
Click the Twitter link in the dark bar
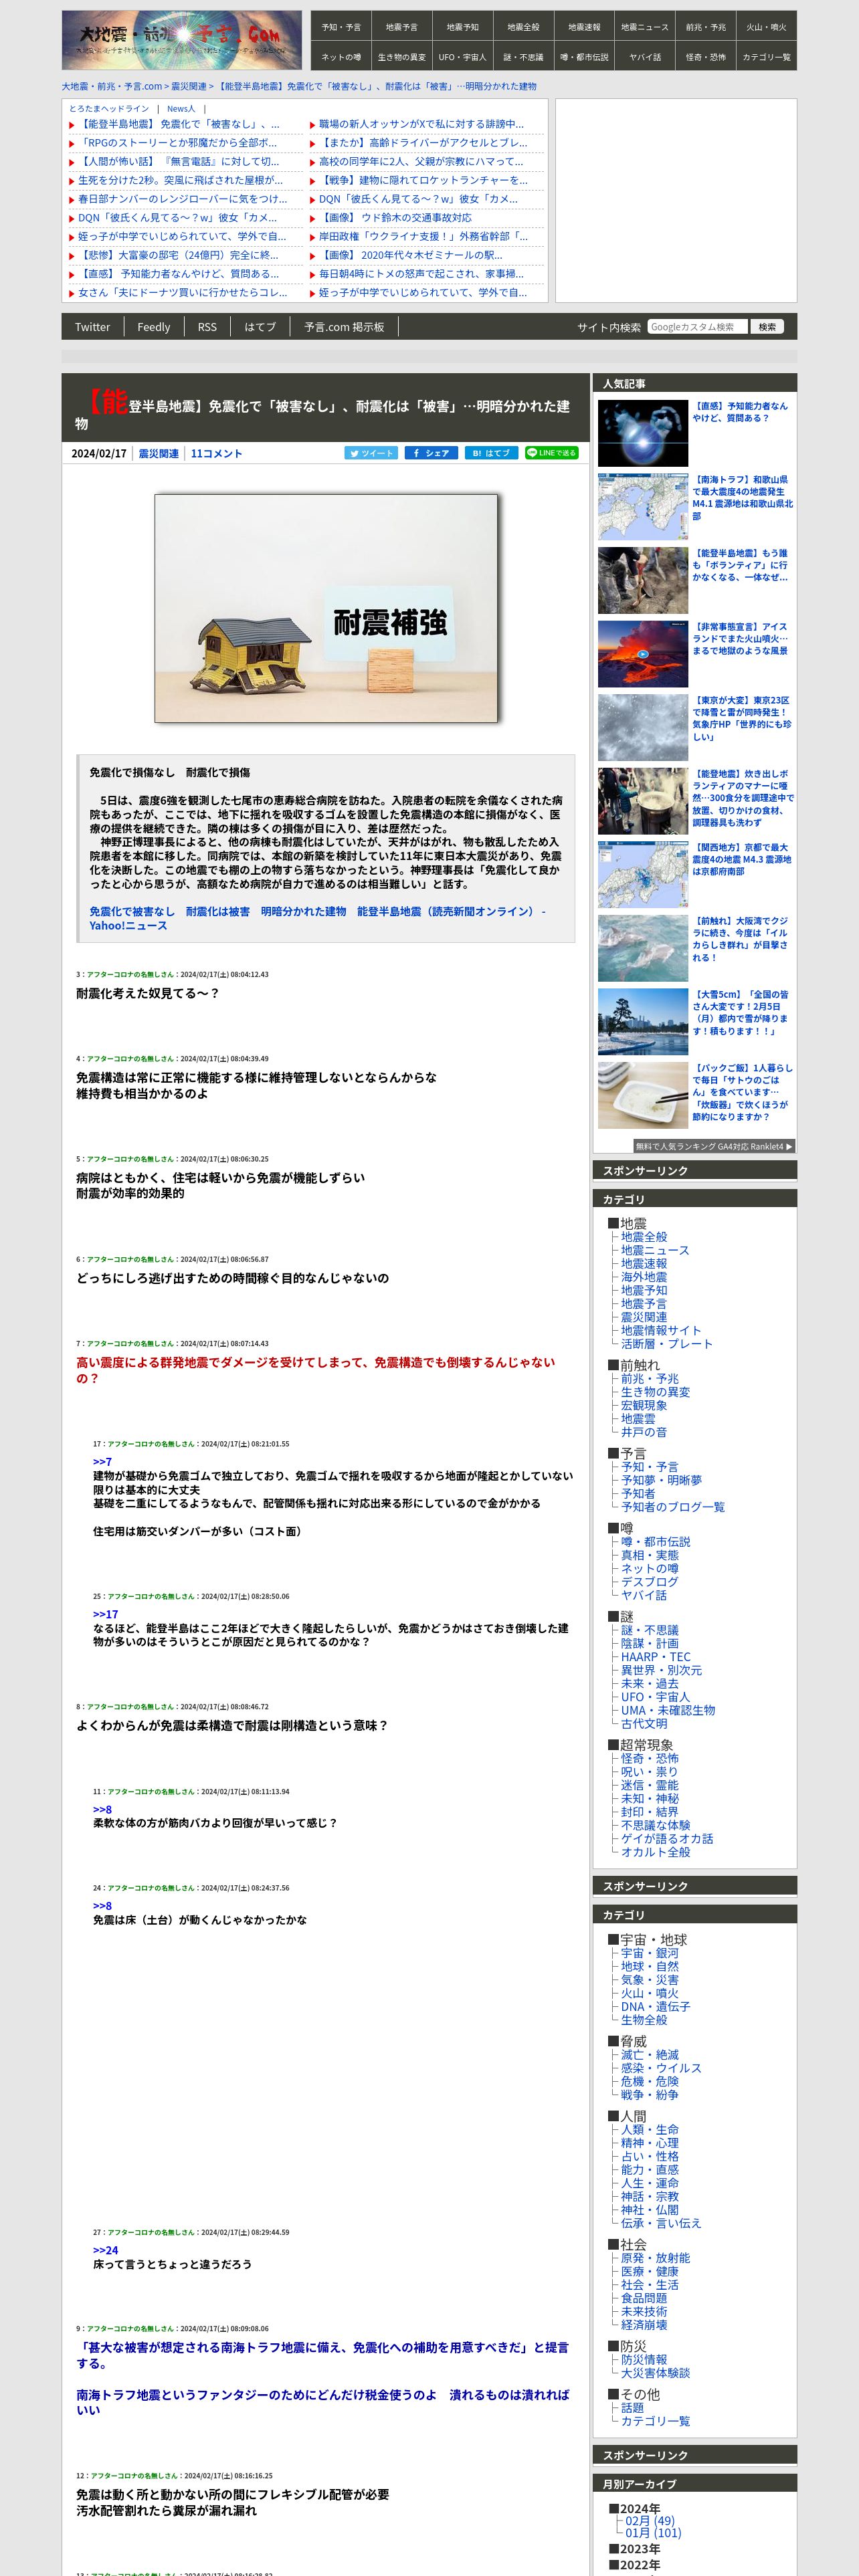[x=93, y=327]
